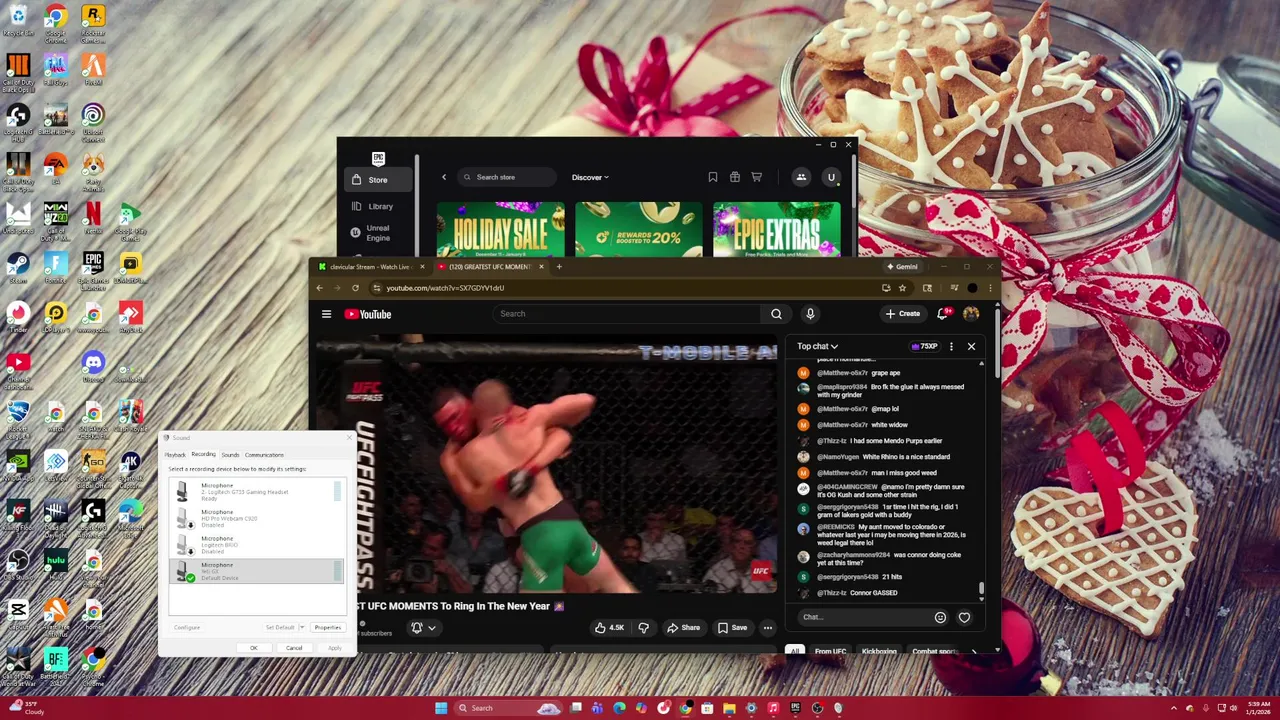Image resolution: width=1280 pixels, height=720 pixels.
Task: Open YouTube notifications bell
Action: click(x=943, y=314)
